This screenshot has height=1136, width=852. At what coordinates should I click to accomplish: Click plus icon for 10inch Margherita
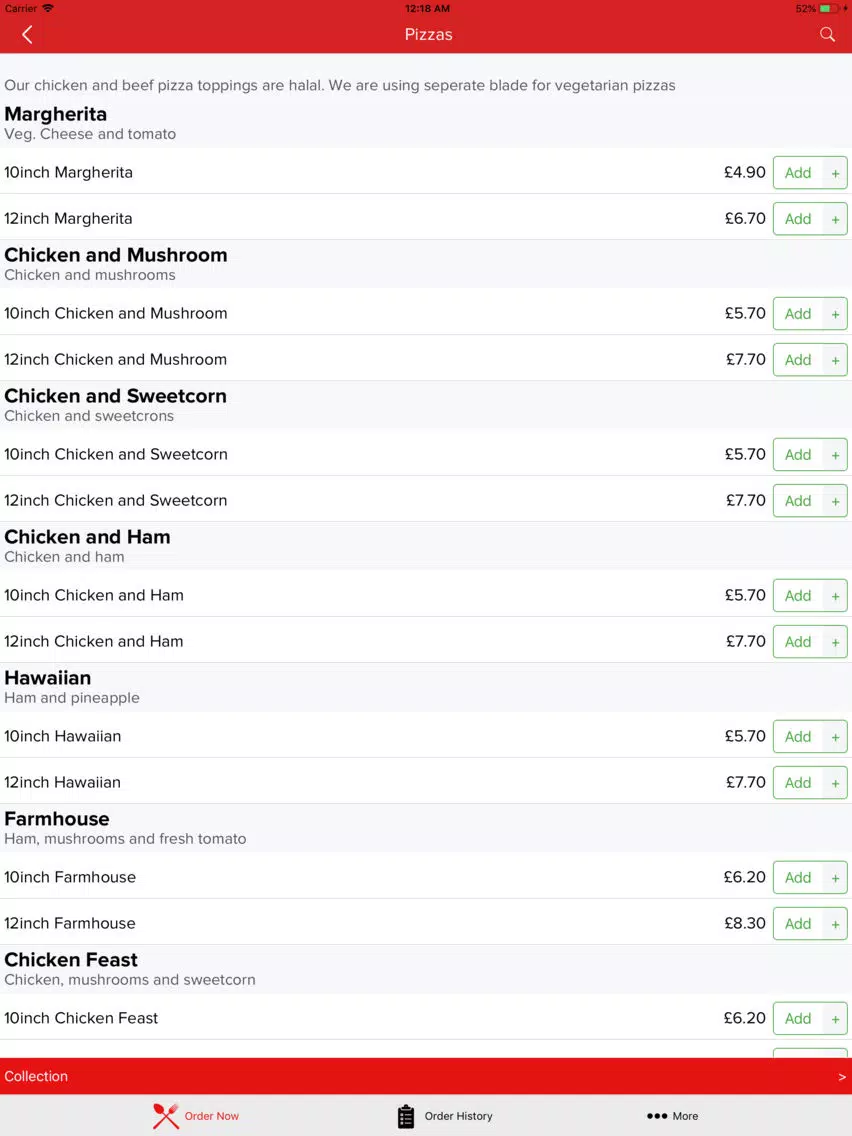(835, 173)
